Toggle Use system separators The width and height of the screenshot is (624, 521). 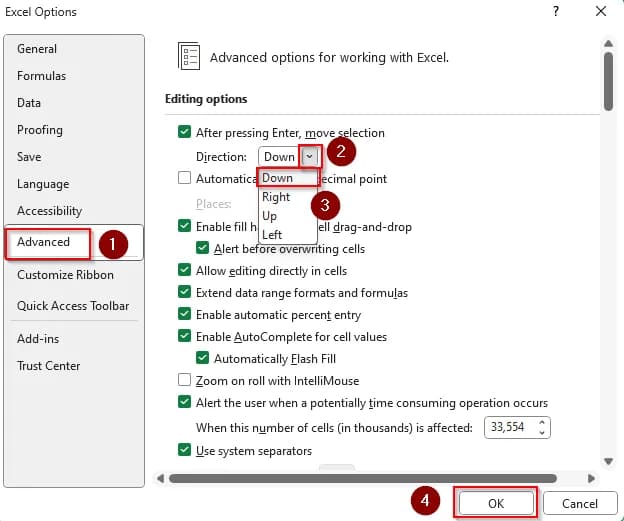(184, 450)
